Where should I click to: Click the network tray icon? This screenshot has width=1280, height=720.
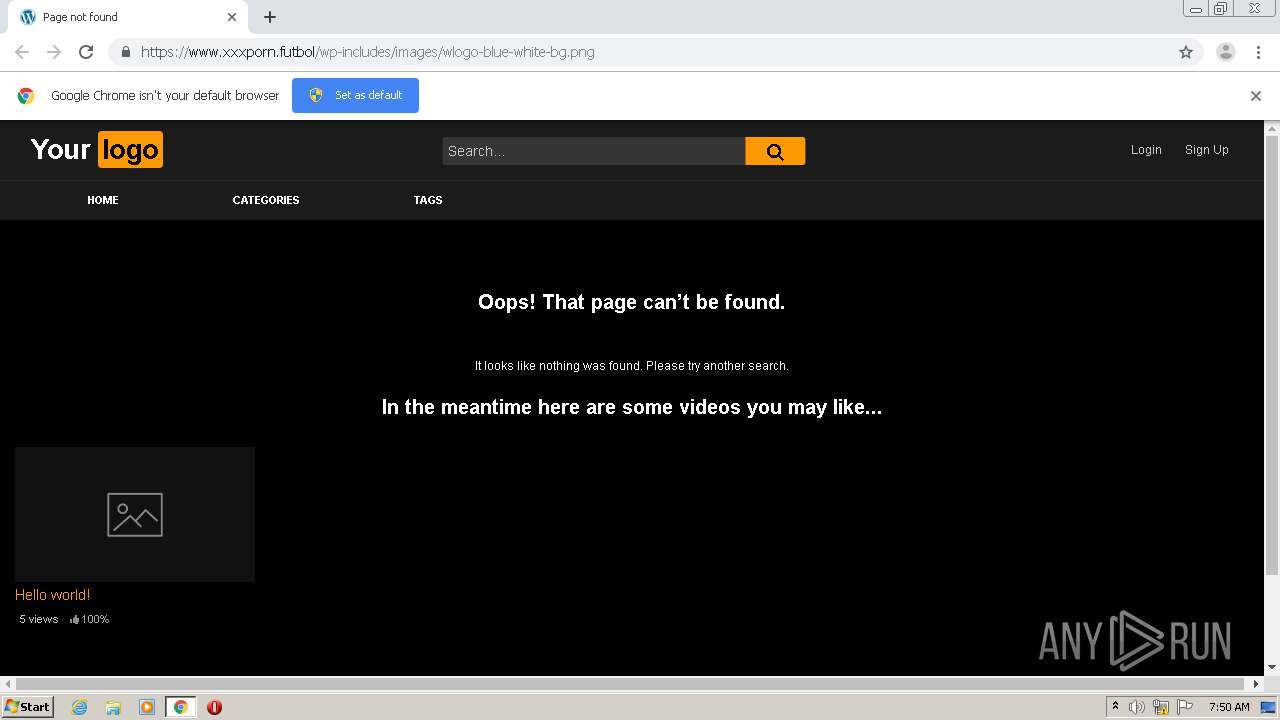[x=1161, y=707]
